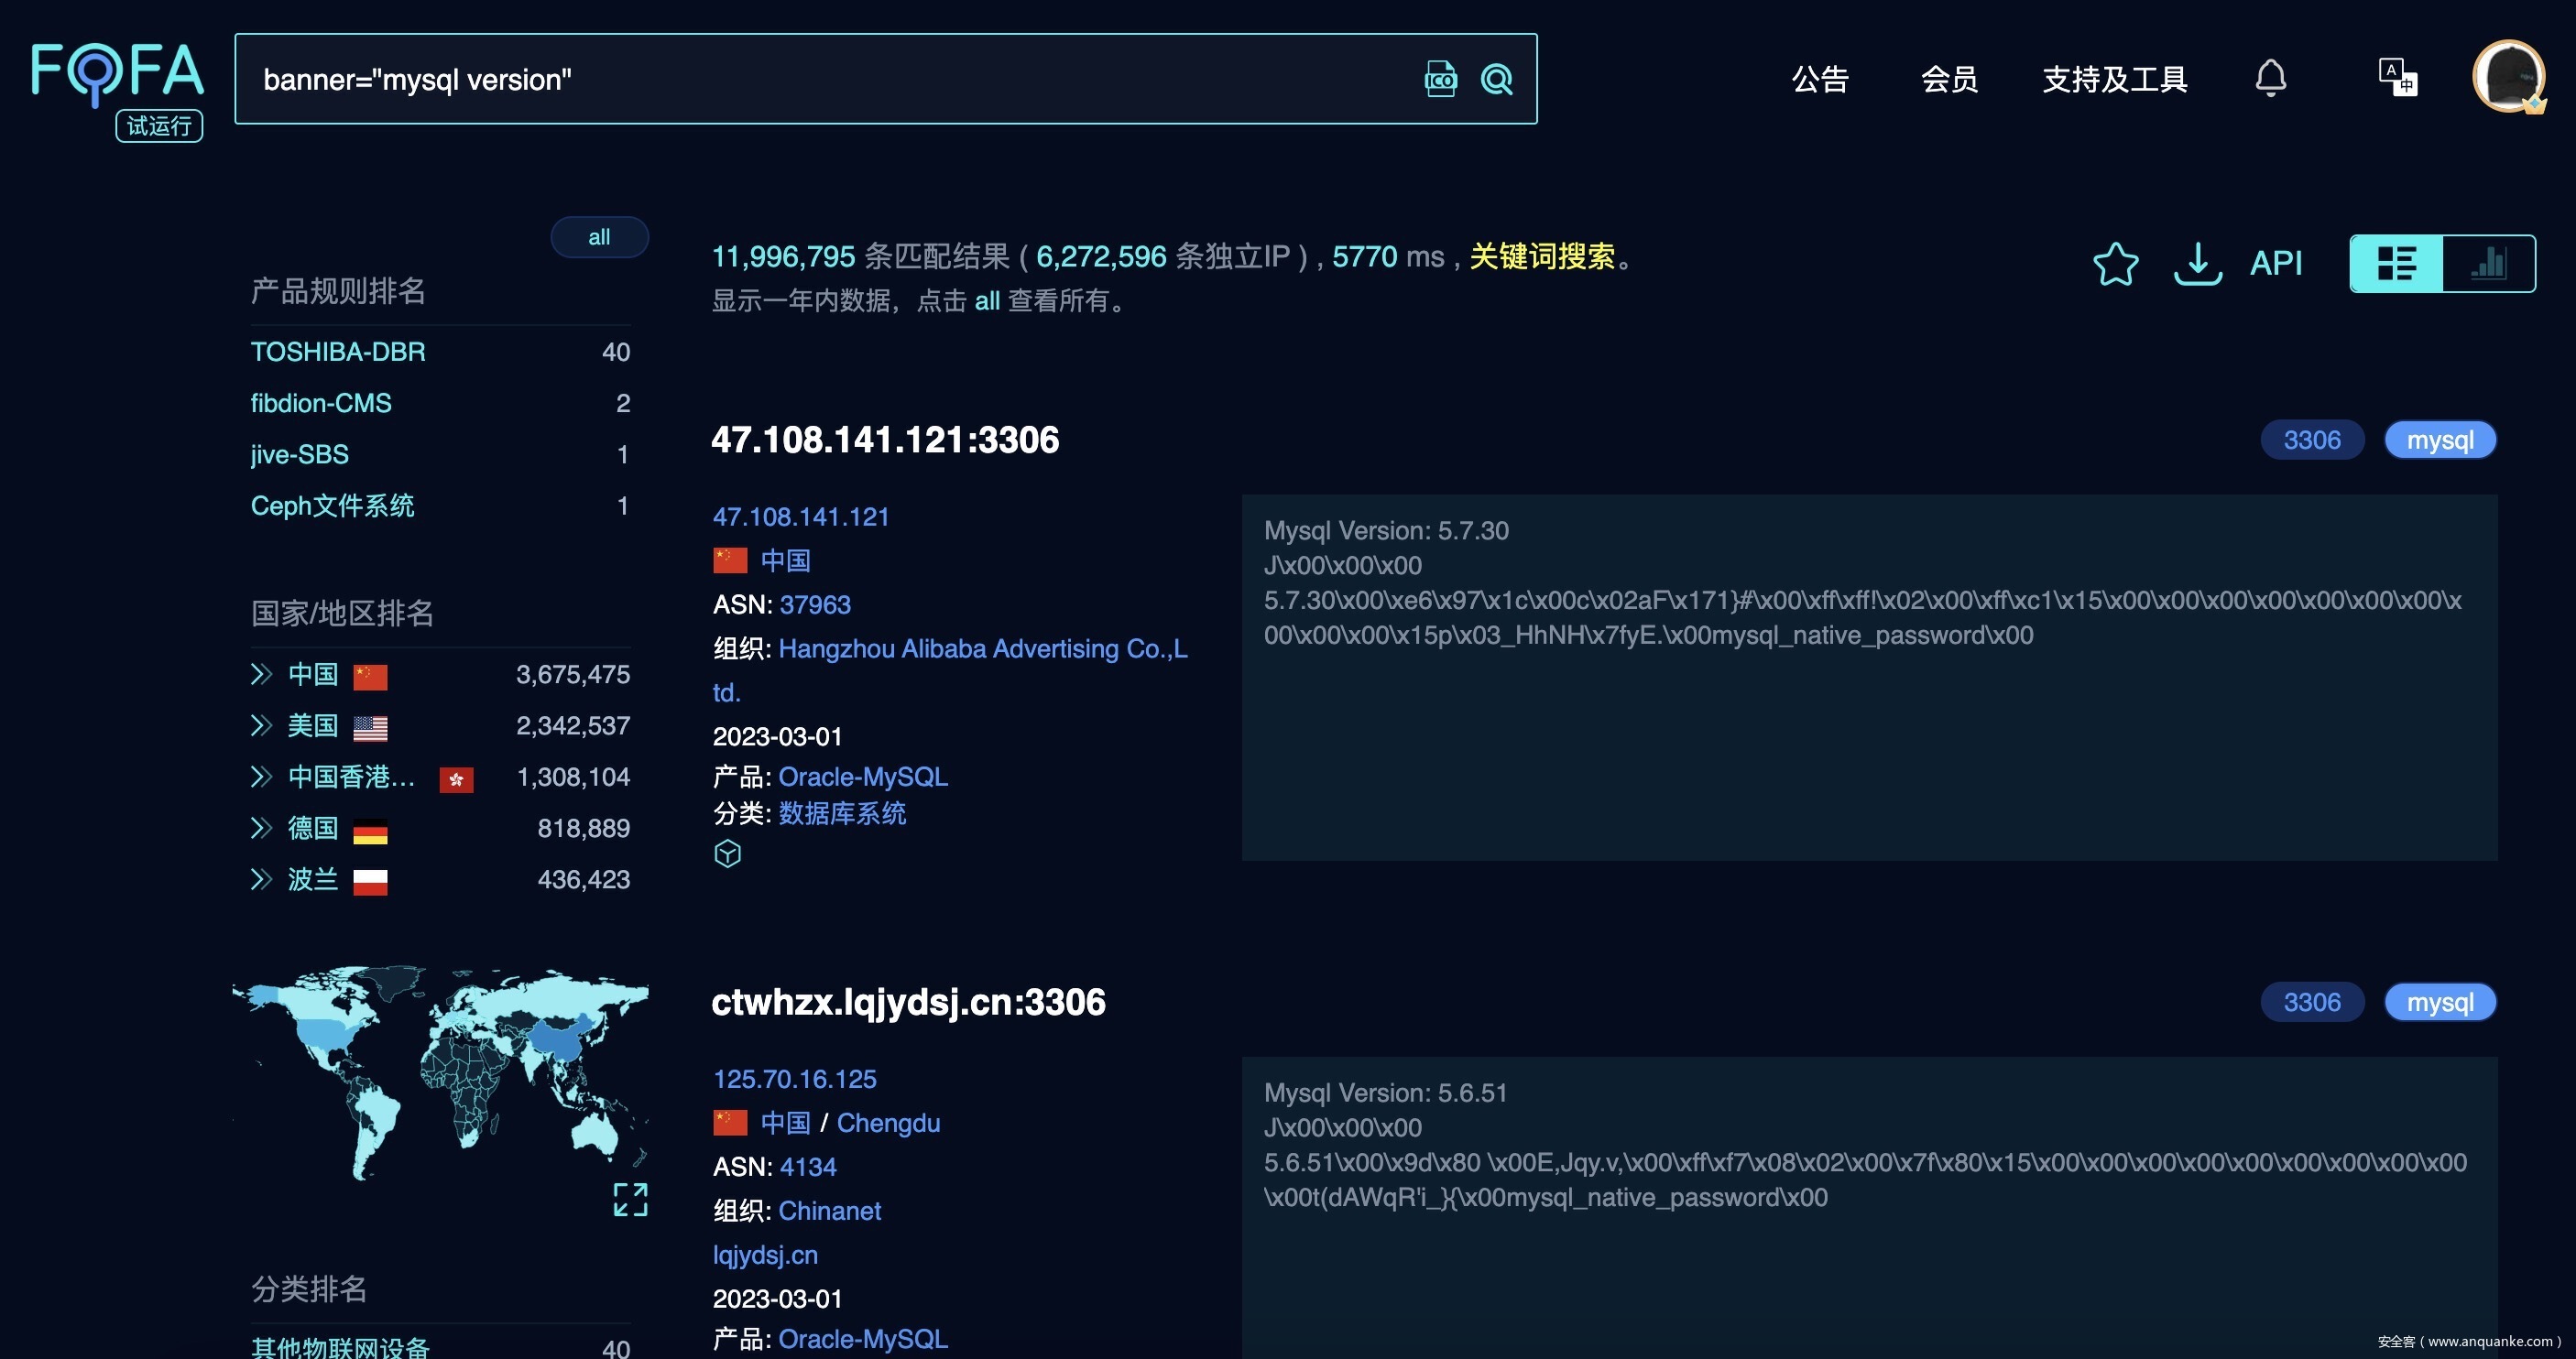Image resolution: width=2576 pixels, height=1359 pixels.
Task: Toggle the all filter pill
Action: pos(599,237)
